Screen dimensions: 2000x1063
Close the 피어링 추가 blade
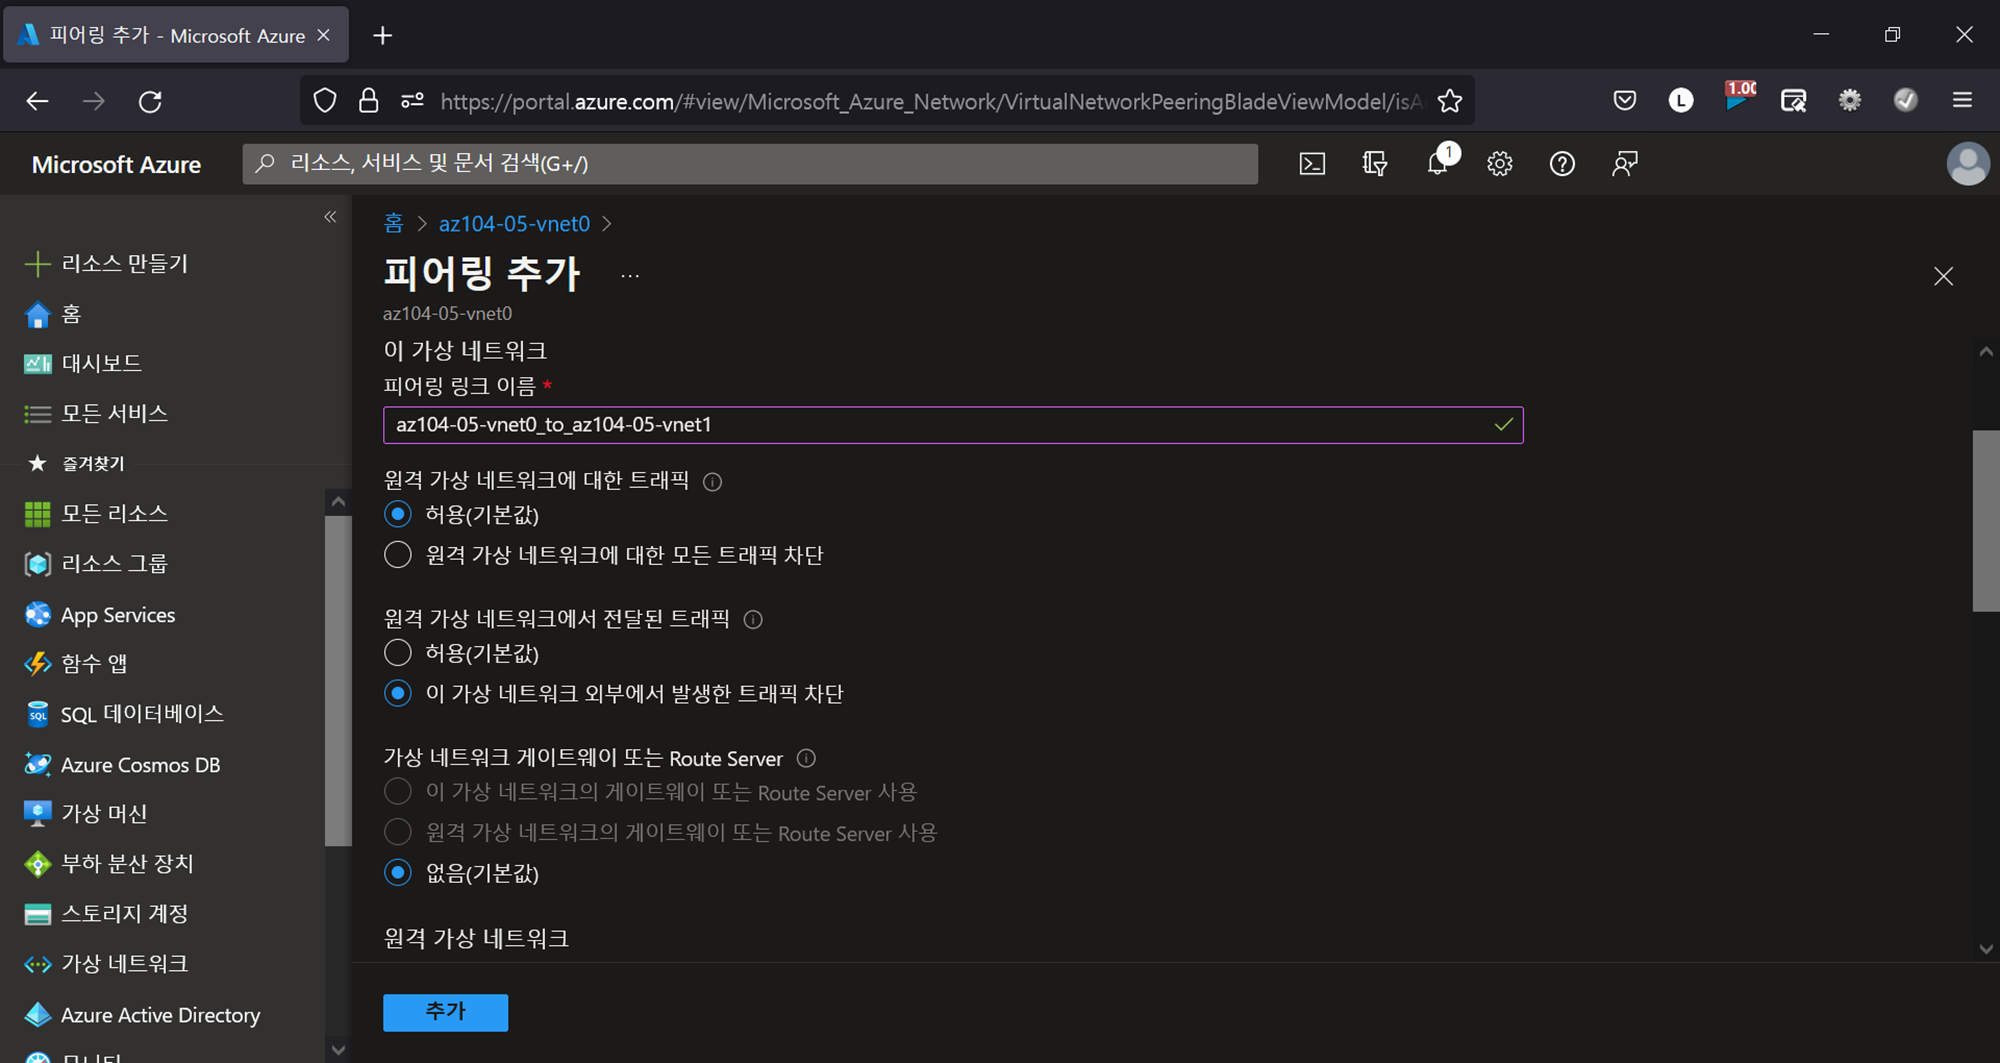[x=1943, y=277]
